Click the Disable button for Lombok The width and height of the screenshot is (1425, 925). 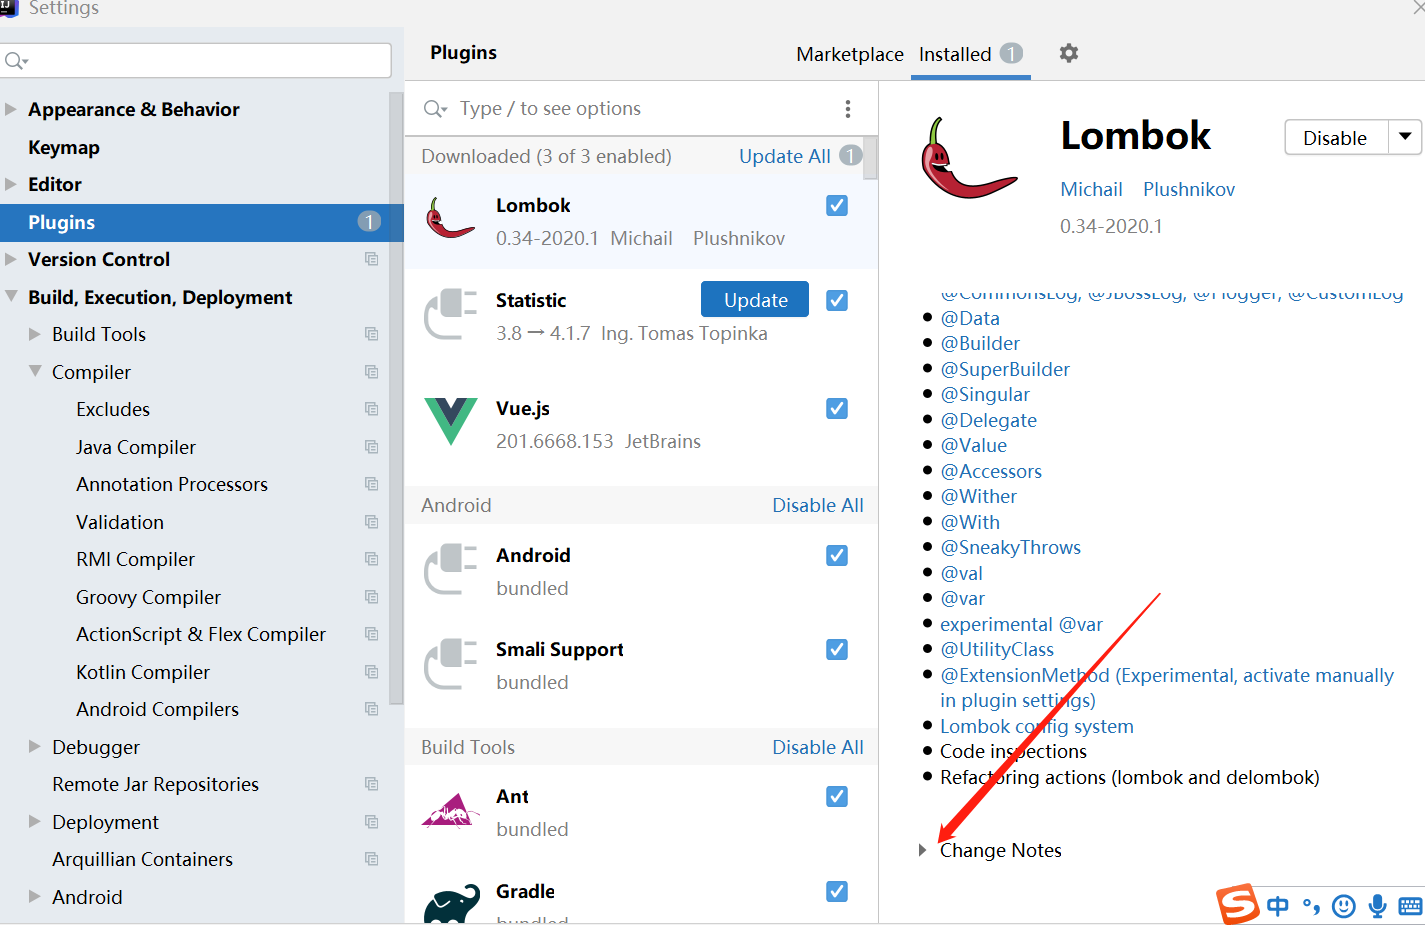1336,137
